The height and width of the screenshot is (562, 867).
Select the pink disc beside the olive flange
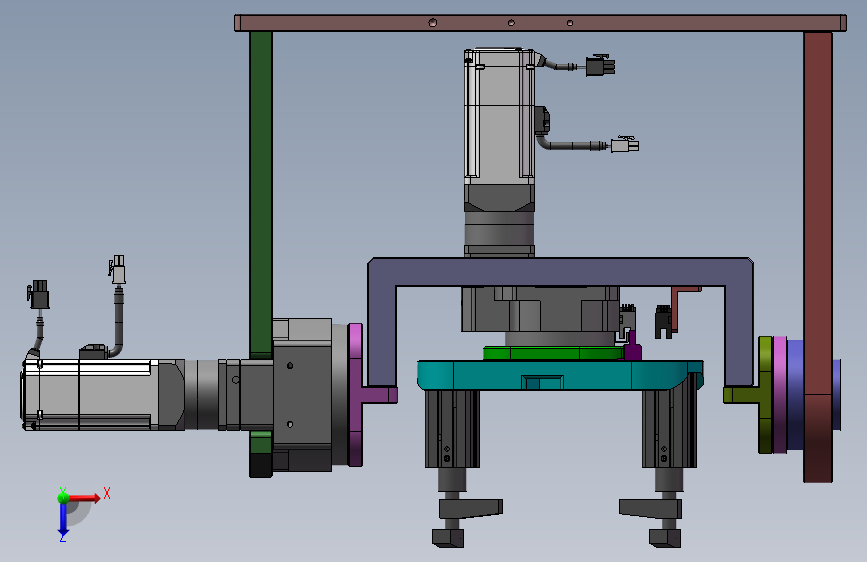tap(780, 395)
